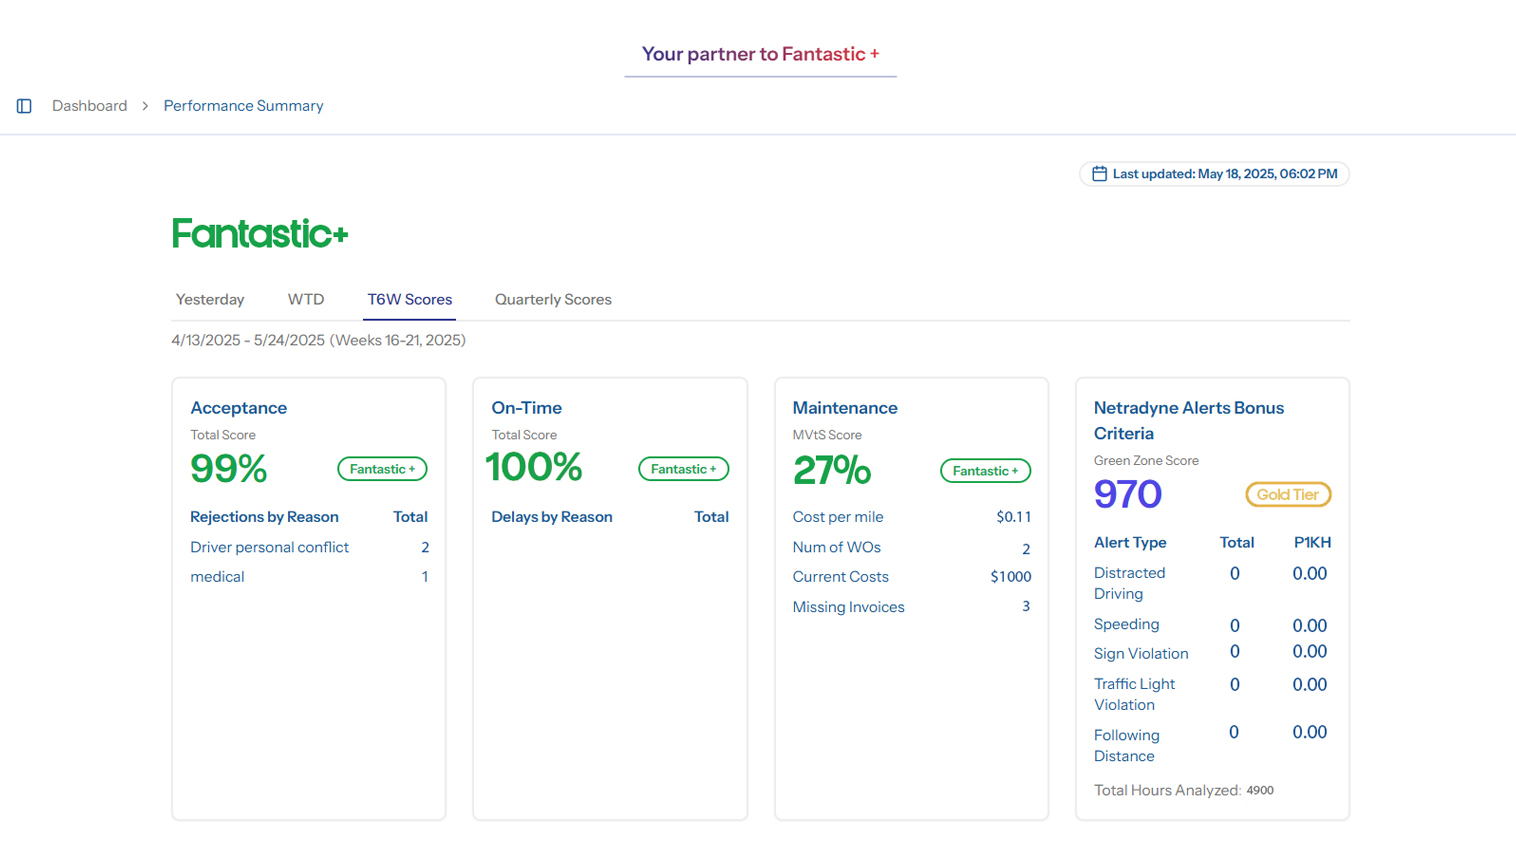Viewport: 1516px width, 853px height.
Task: Switch to the Yesterday tab
Action: (210, 300)
